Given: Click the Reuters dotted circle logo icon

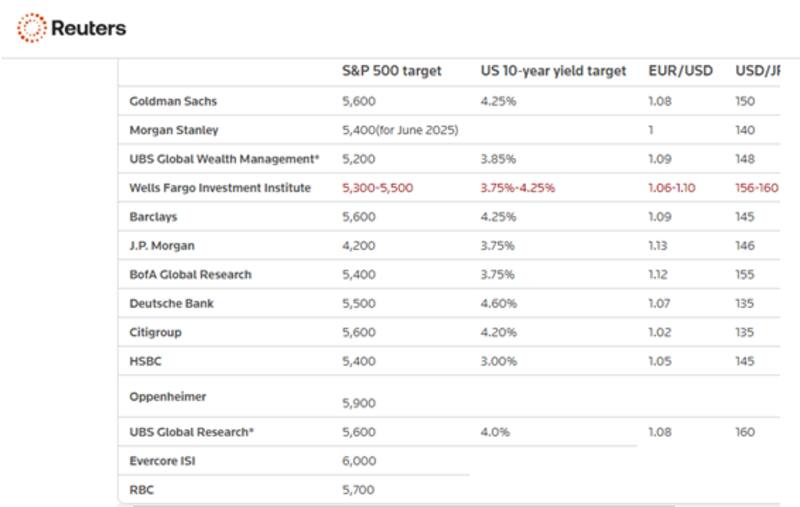Looking at the screenshot, I should [31, 28].
